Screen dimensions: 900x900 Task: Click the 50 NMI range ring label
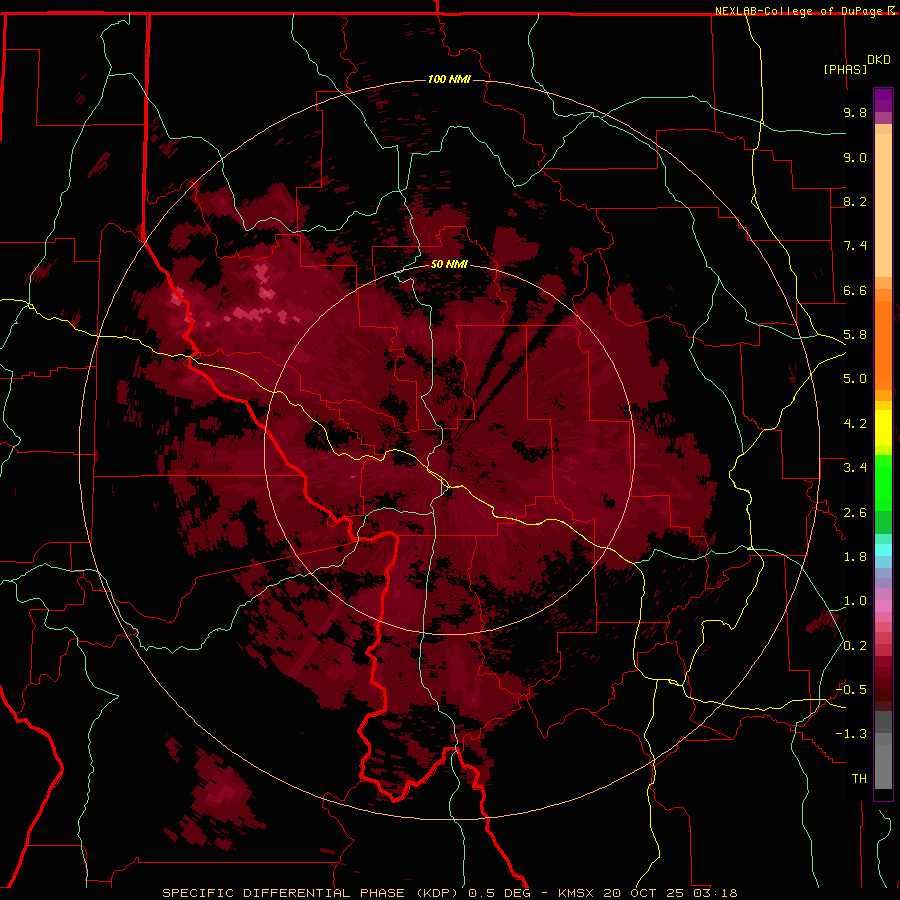click(449, 264)
